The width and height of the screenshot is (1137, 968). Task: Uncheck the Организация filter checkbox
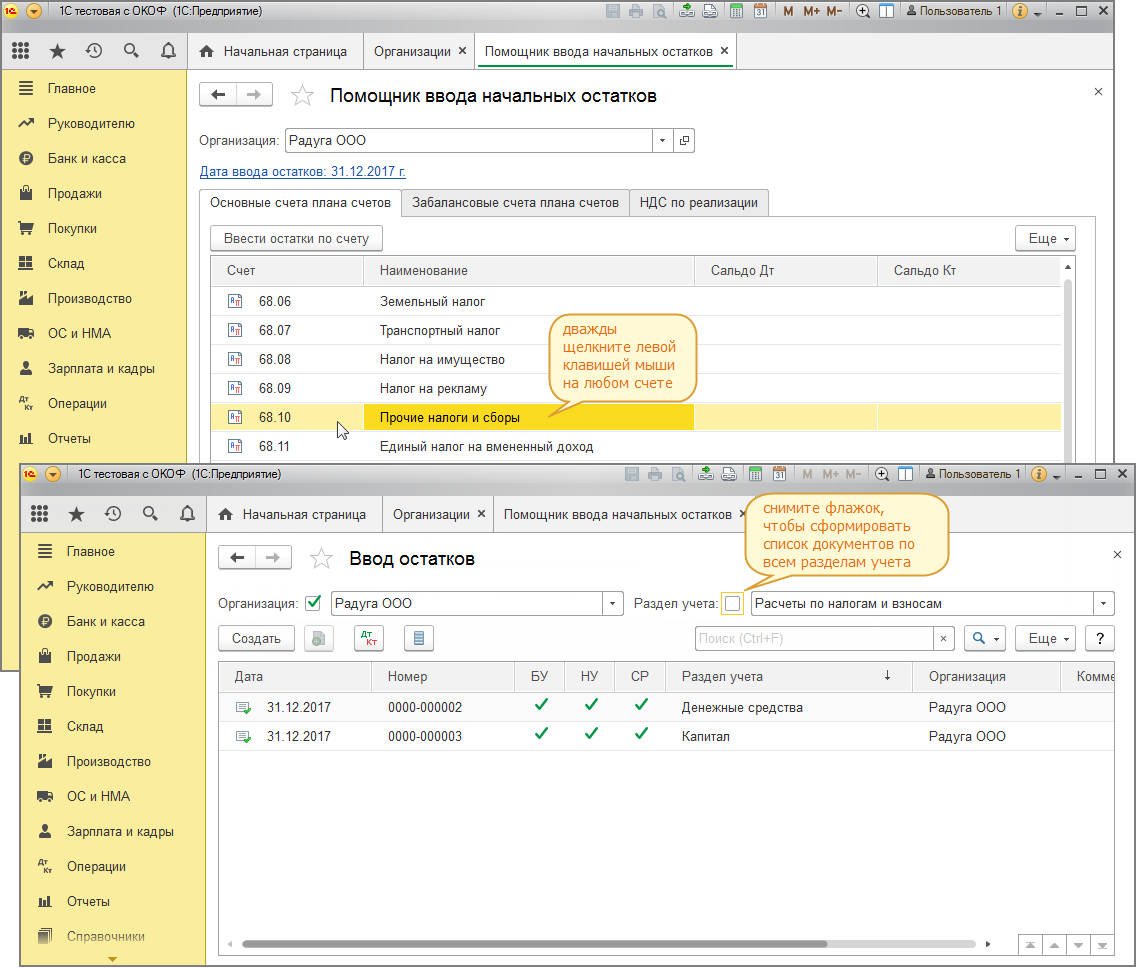[314, 603]
